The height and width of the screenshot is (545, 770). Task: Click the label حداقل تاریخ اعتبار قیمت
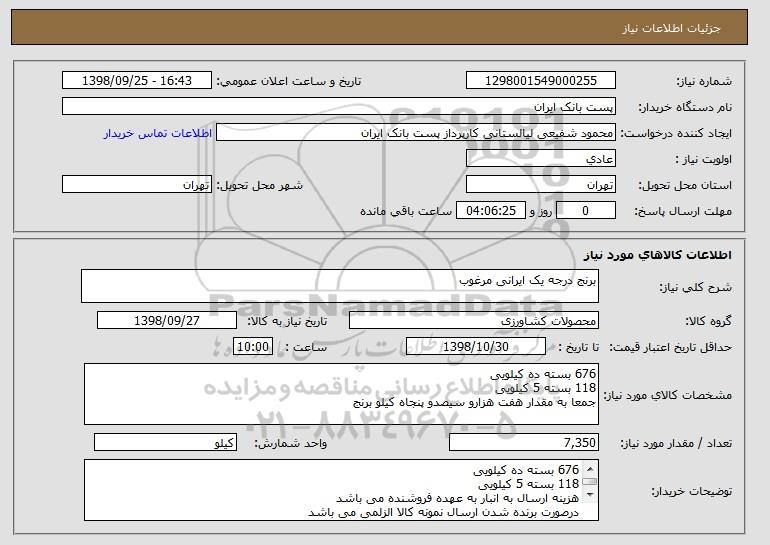click(x=670, y=347)
